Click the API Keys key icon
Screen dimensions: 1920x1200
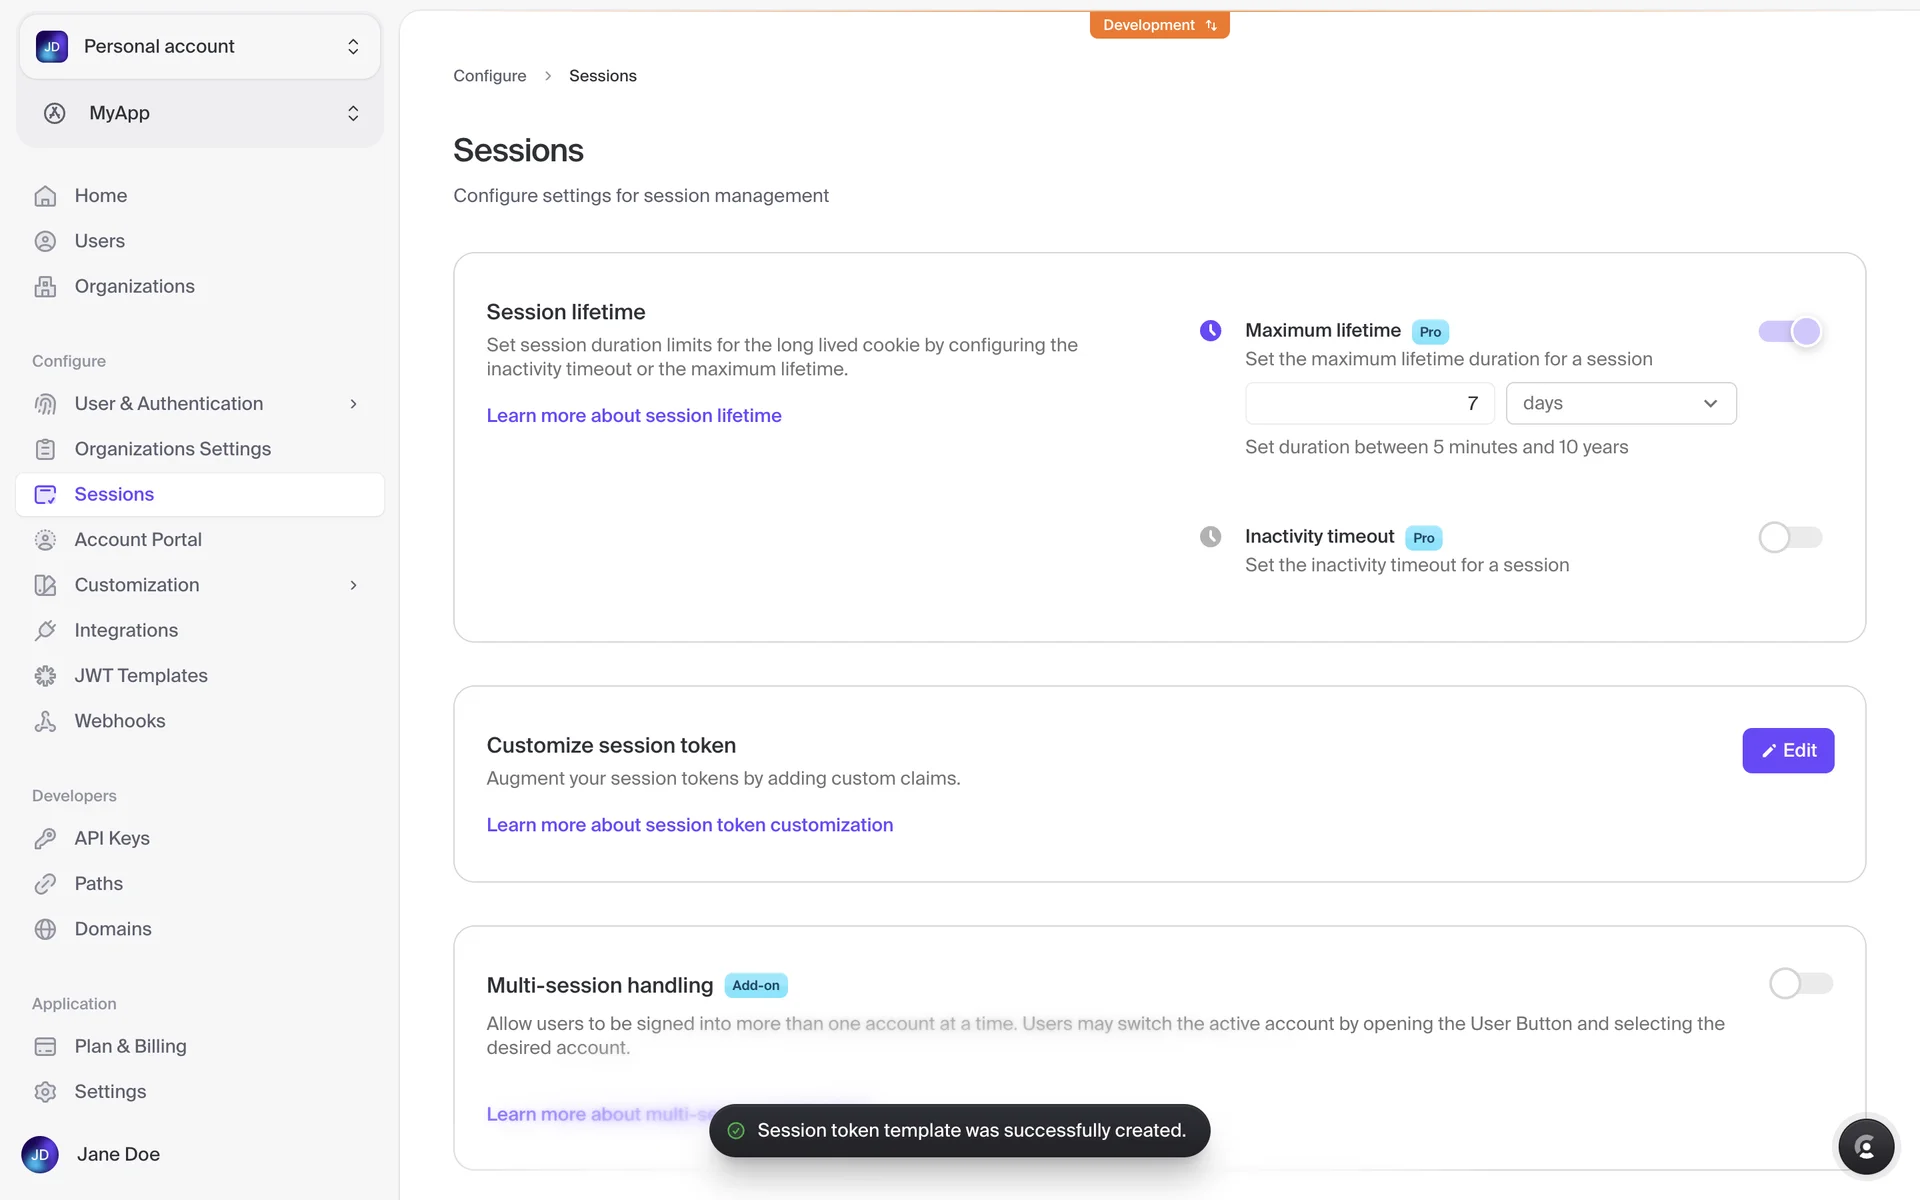click(x=45, y=838)
